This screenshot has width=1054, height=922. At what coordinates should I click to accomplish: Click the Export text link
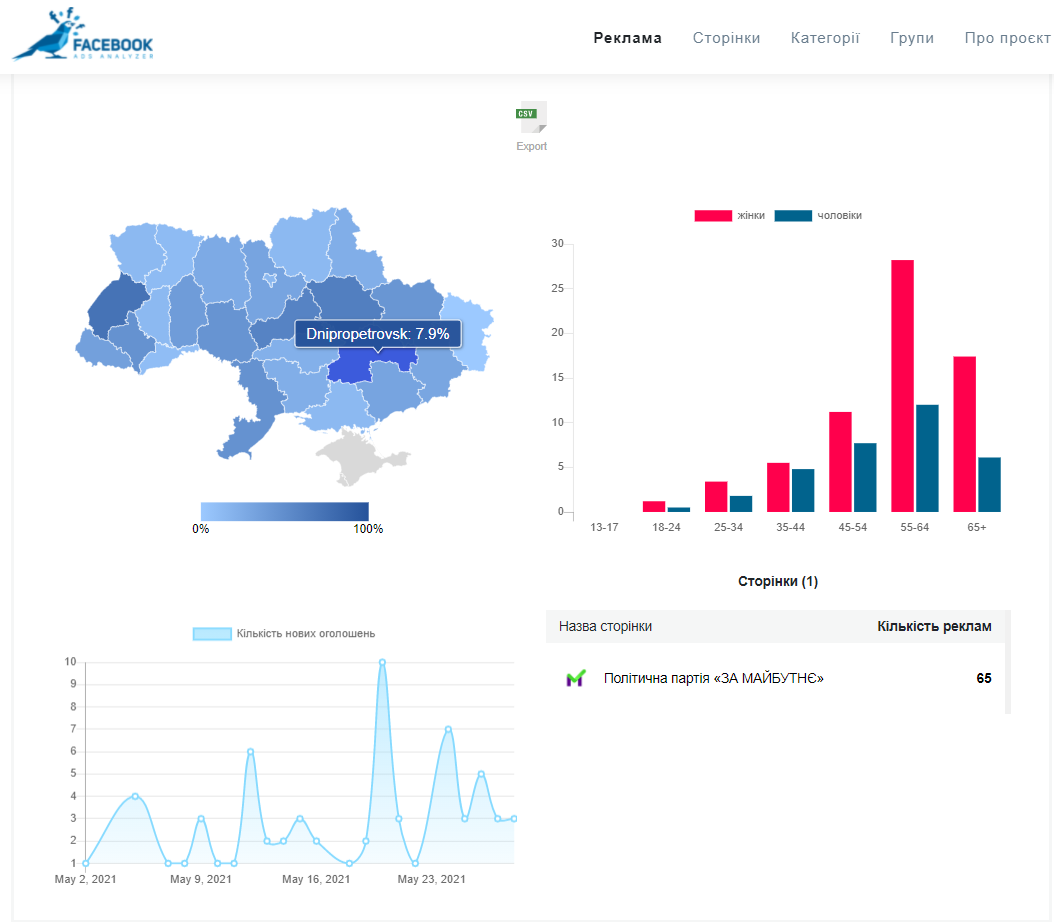(x=531, y=147)
